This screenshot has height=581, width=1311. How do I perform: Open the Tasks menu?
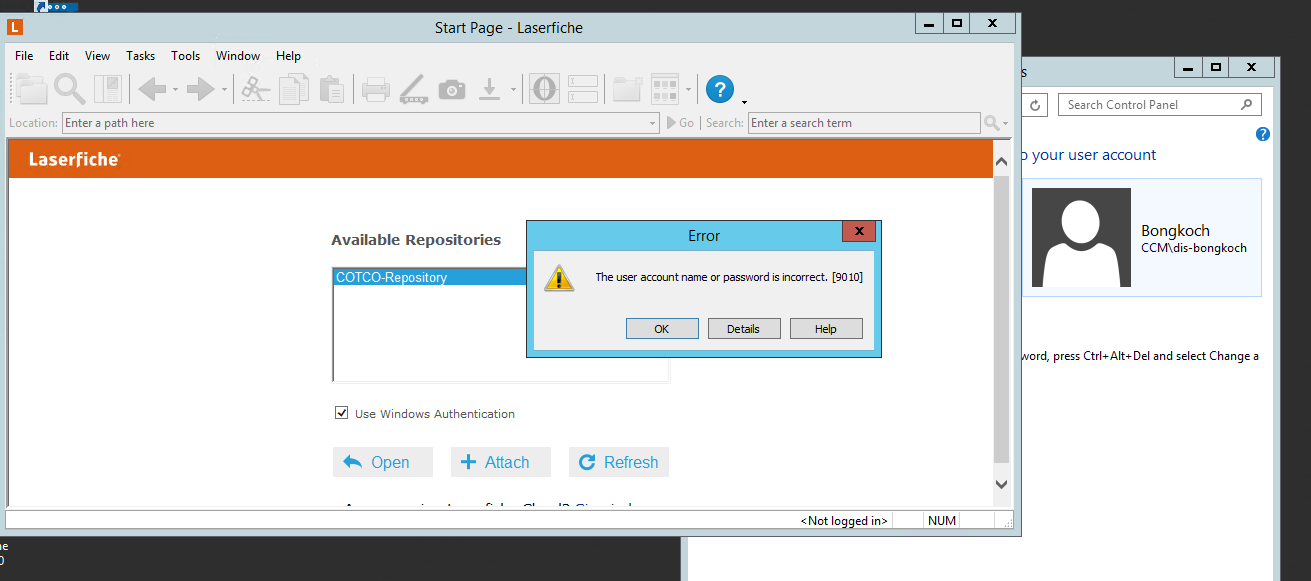[140, 56]
